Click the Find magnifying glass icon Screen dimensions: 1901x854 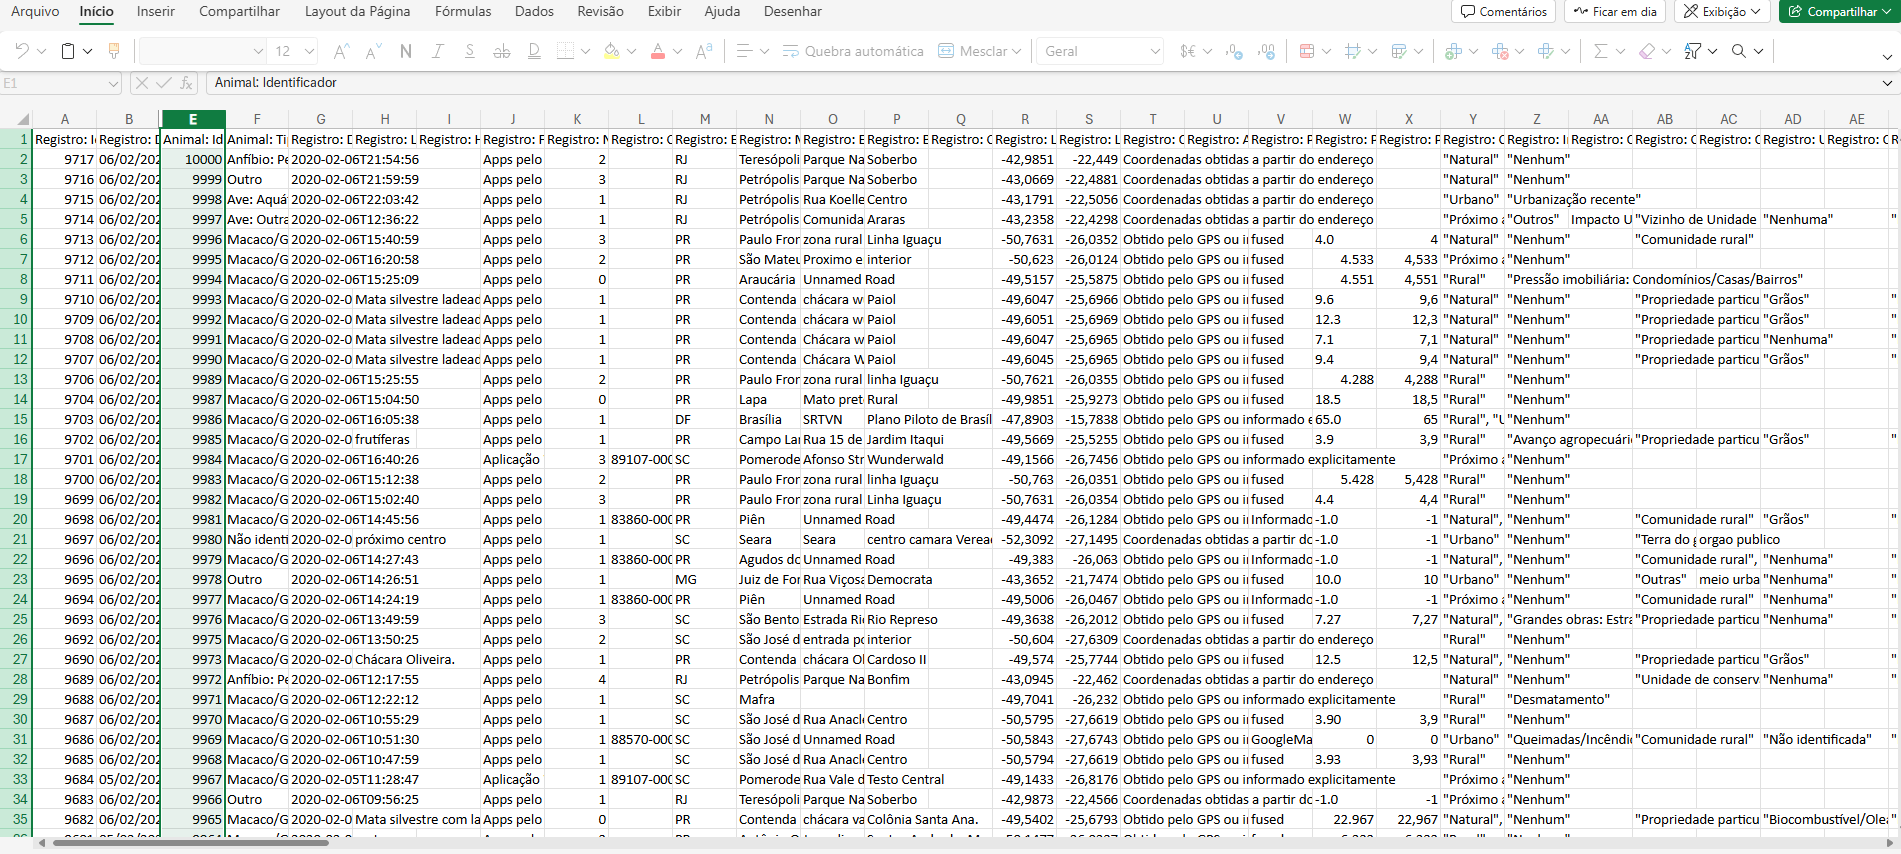point(1739,51)
